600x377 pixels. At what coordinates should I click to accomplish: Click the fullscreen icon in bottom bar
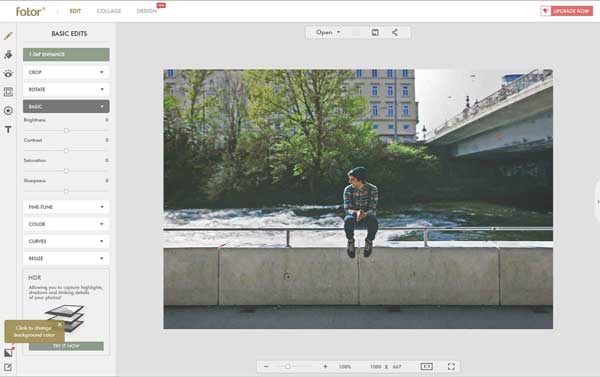(x=451, y=367)
